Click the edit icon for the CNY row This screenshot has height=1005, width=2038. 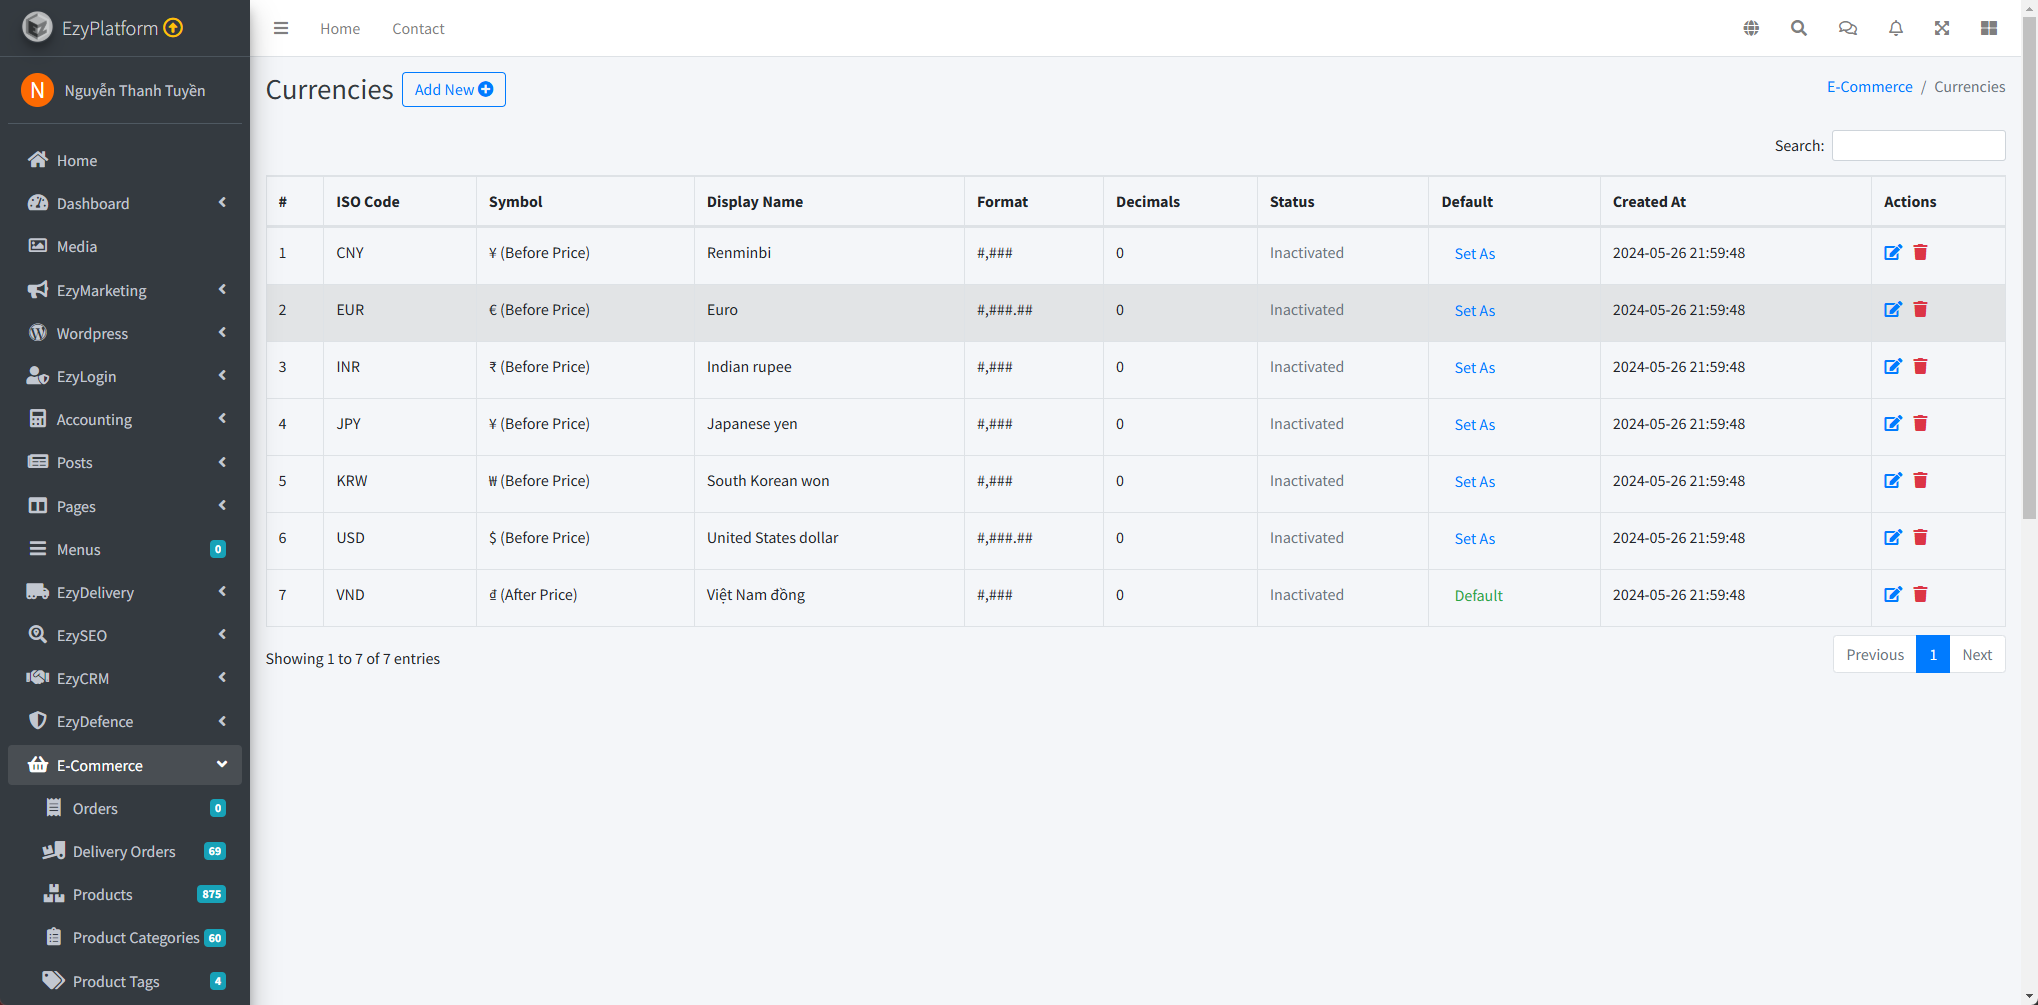tap(1892, 253)
